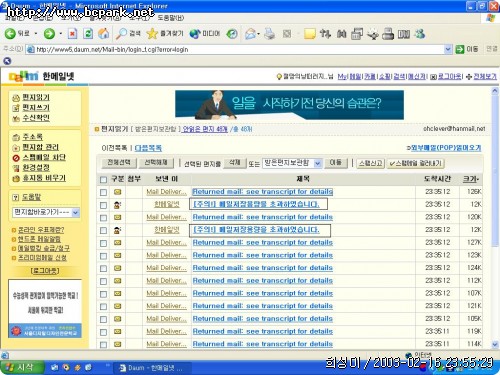Click the binoculars toolbar icon
Viewport: 500px width, 375px height.
click(341, 34)
